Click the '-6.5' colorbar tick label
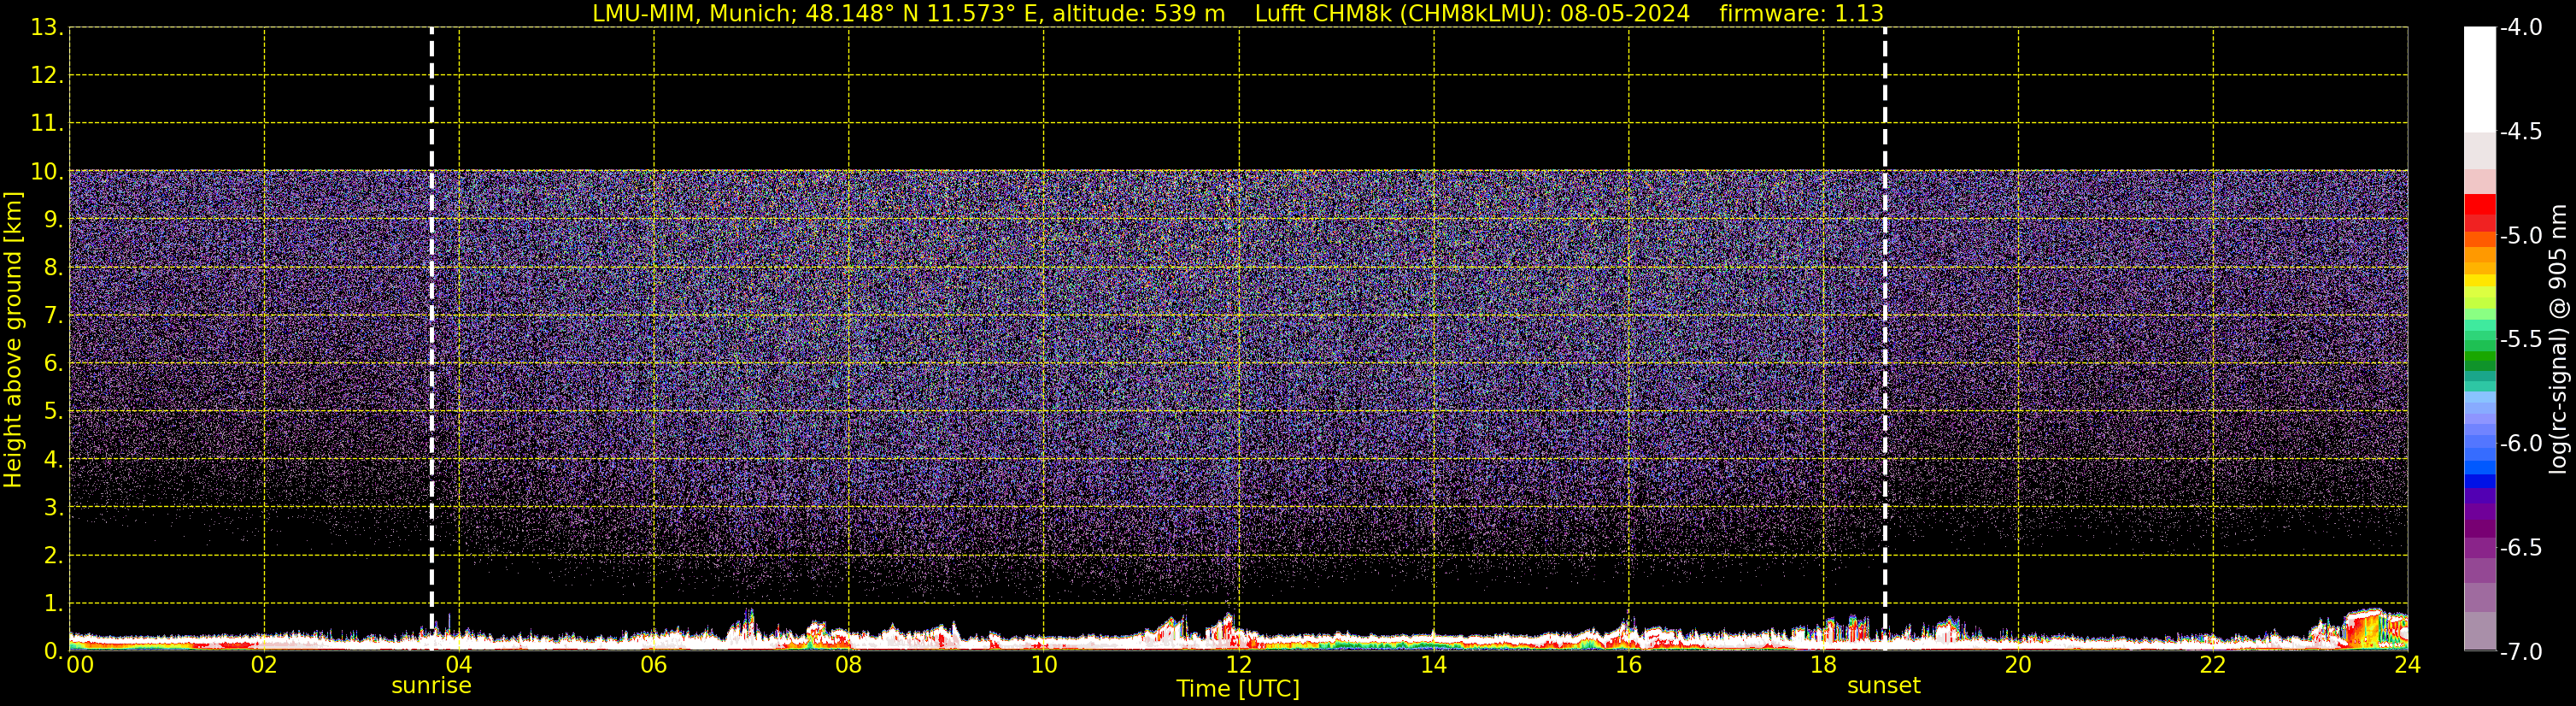This screenshot has width=2576, height=706. (2520, 548)
